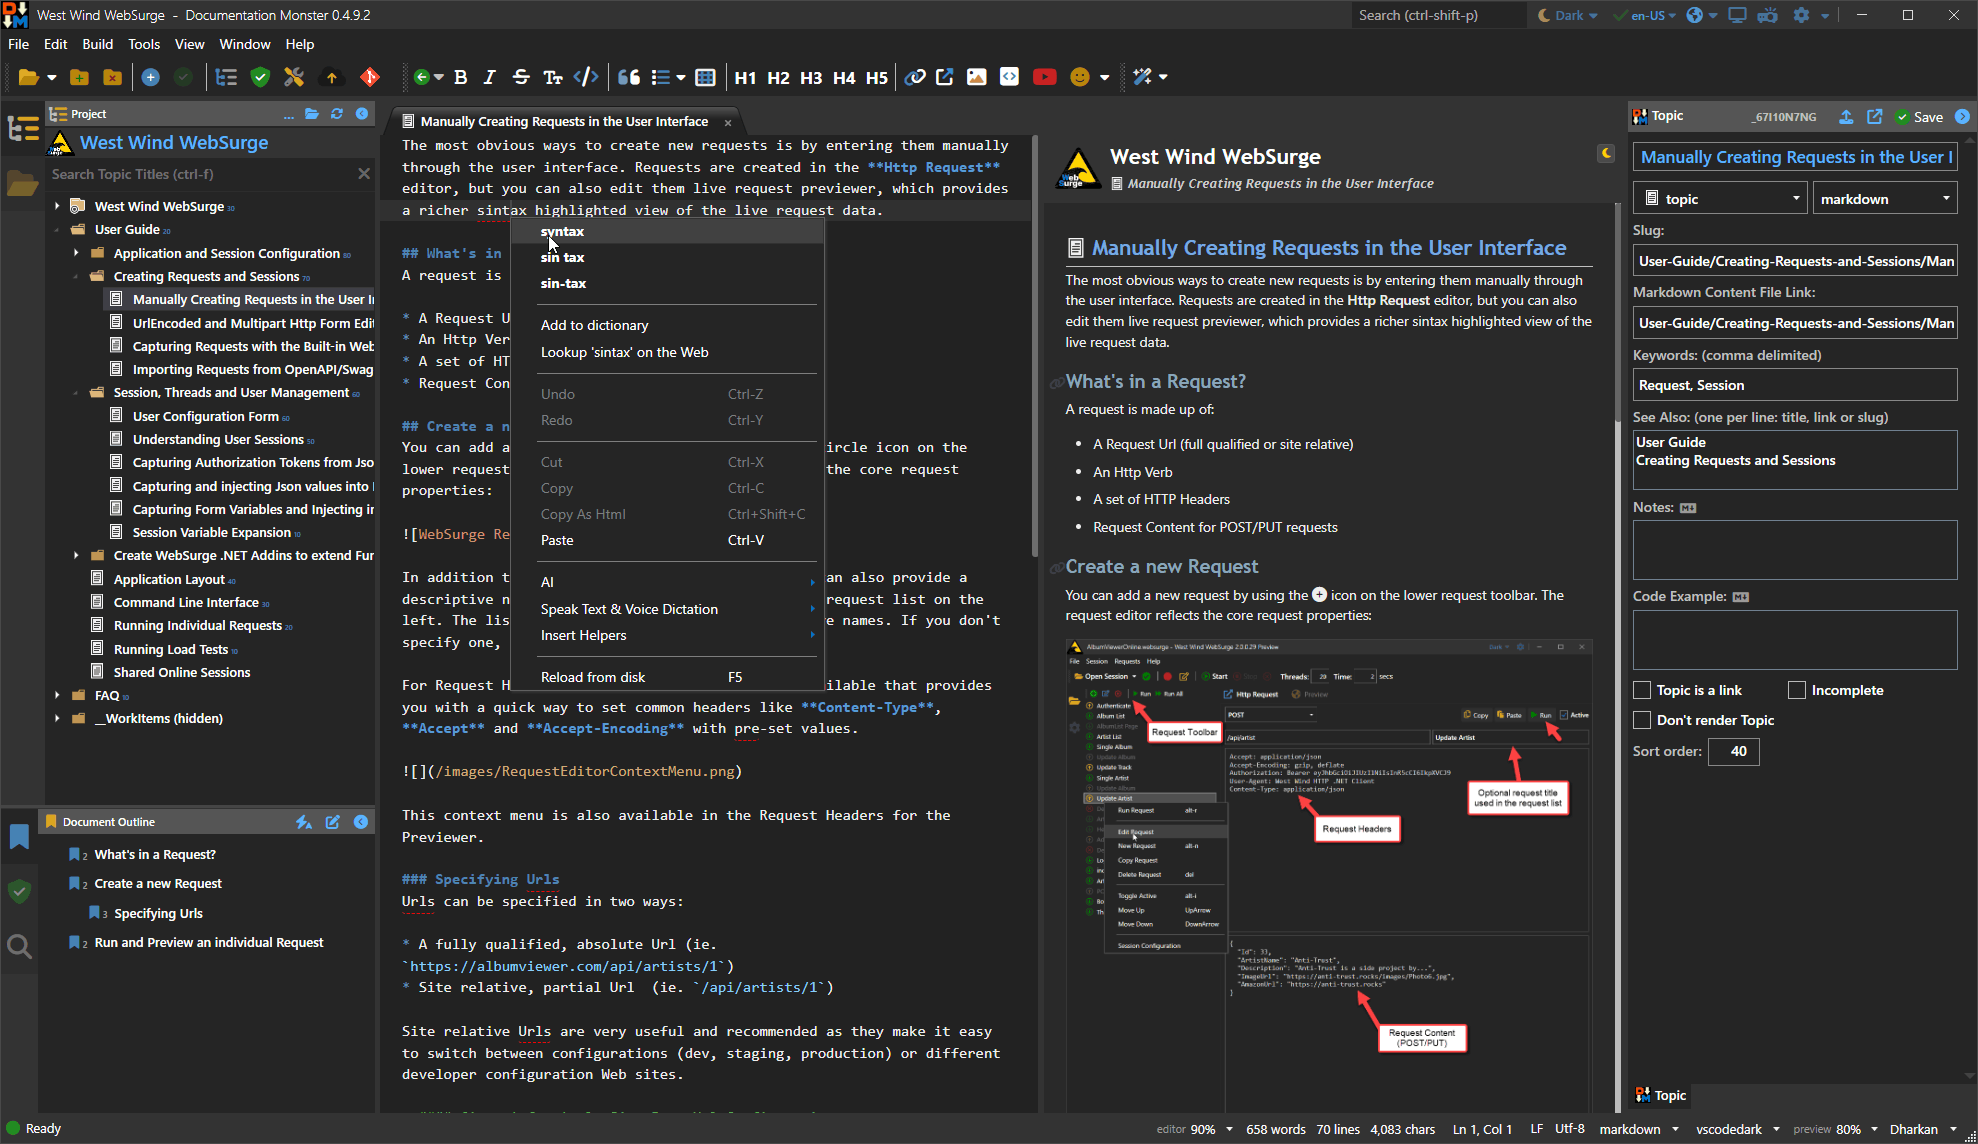Viewport: 1978px width, 1144px height.
Task: Choose 'syntax' spelling suggestion
Action: tap(563, 231)
